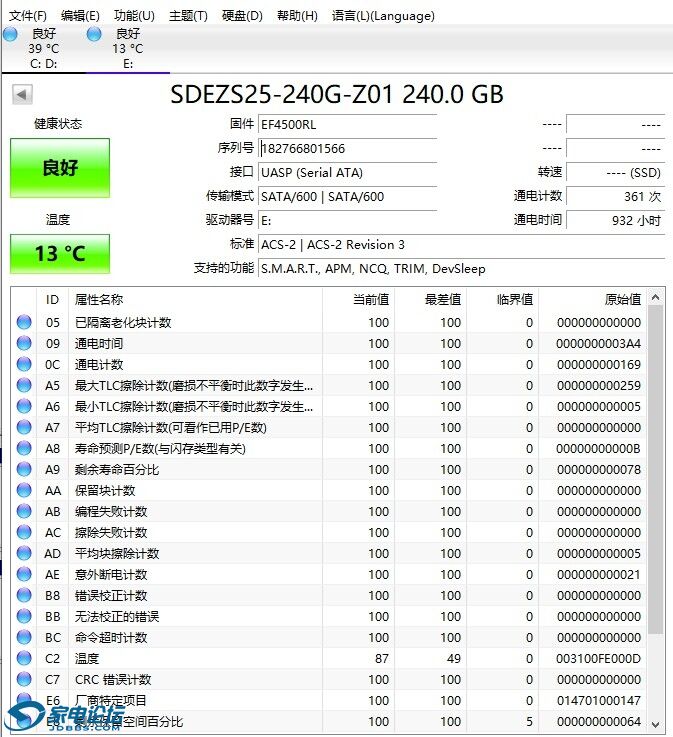This screenshot has height=737, width=673.
Task: Click the SMART table vertical scrollbar thumb
Action: pyautogui.click(x=656, y=470)
